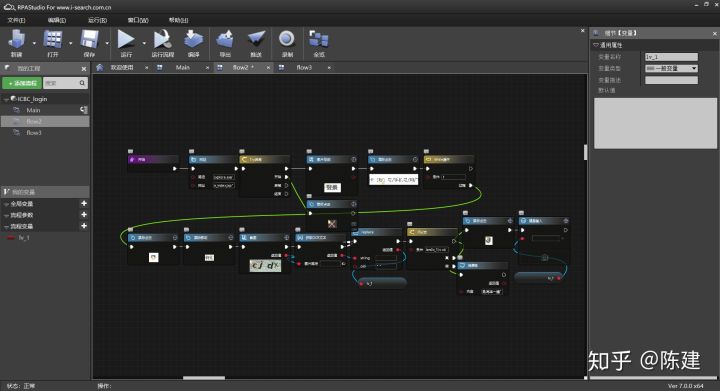Viewport: 720px width, 391px height.
Task: Collapse the 流程变量 section in variables panel
Action: click(6, 227)
